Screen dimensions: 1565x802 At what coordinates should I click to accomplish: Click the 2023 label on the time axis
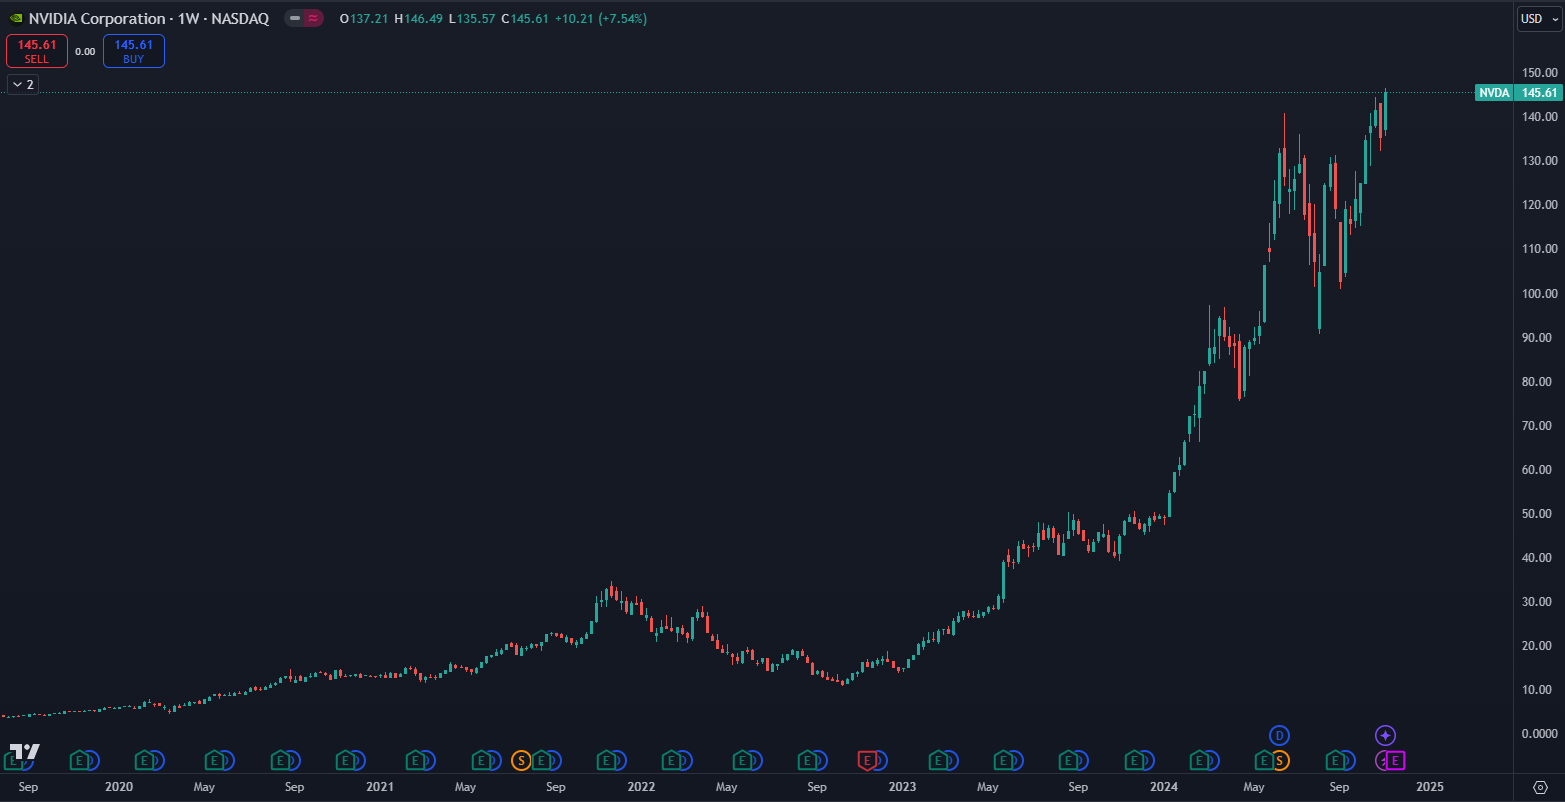point(902,787)
